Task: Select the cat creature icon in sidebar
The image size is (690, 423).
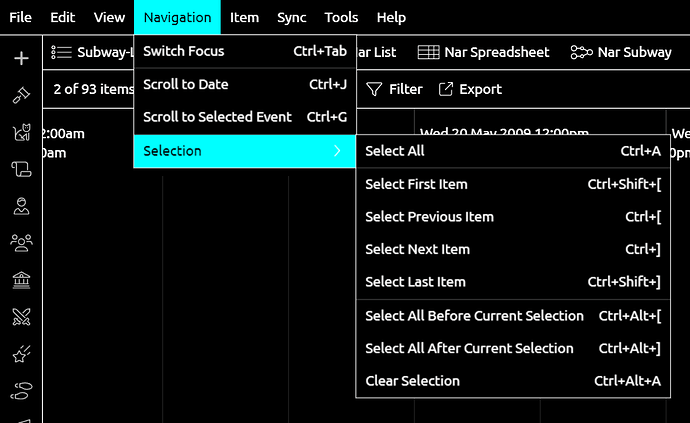Action: click(21, 132)
